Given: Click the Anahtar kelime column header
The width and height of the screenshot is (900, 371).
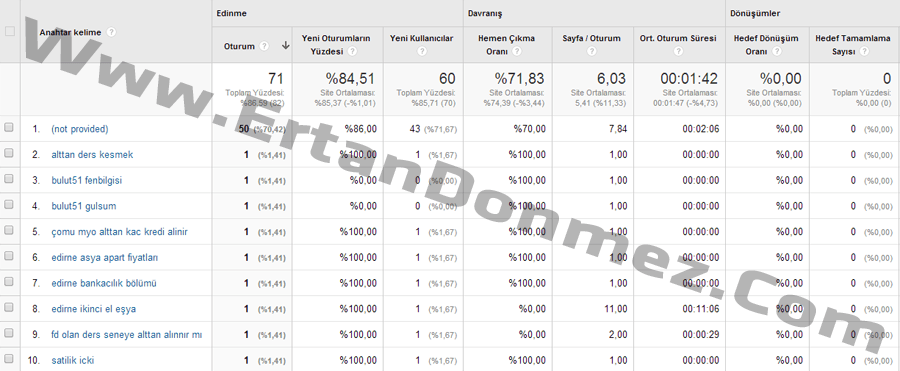Looking at the screenshot, I should [70, 33].
